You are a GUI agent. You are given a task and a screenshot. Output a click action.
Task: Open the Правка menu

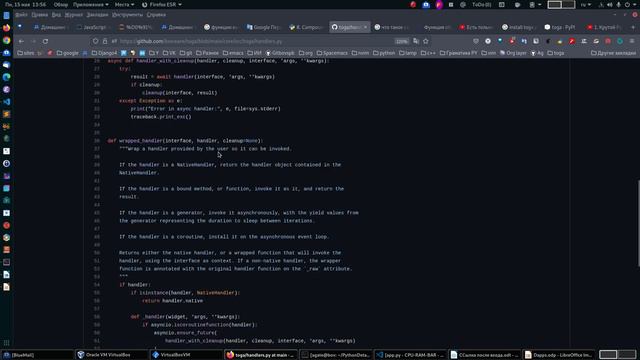40,15
